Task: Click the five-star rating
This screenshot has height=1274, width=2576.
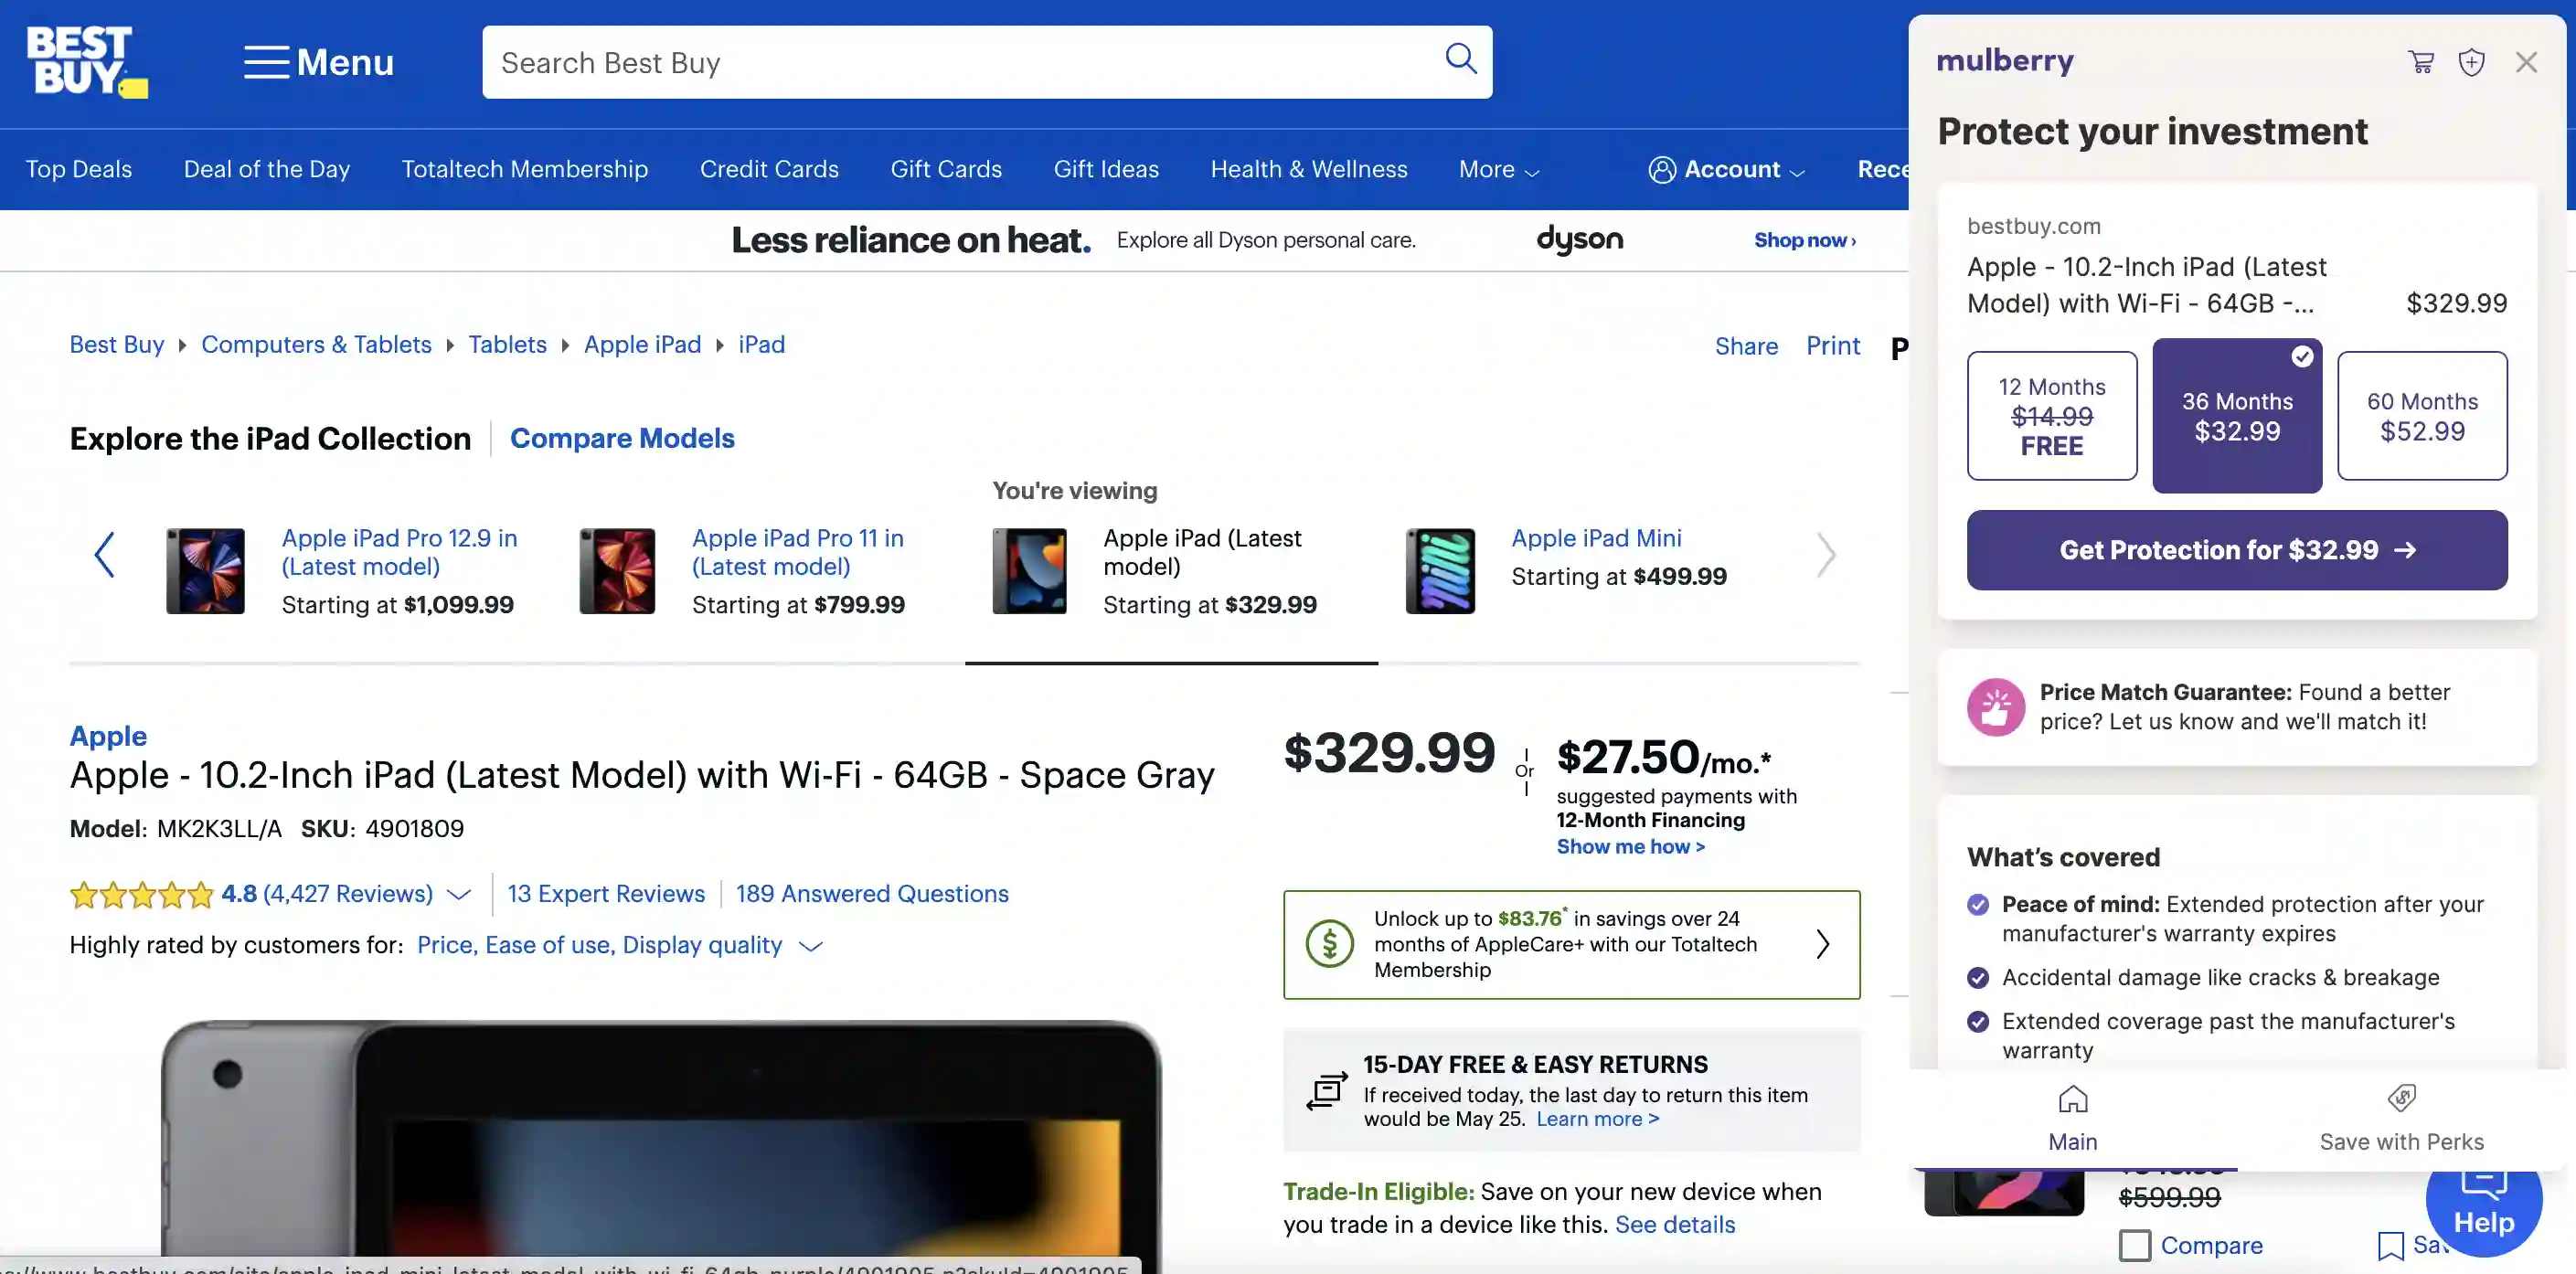Action: [x=141, y=894]
